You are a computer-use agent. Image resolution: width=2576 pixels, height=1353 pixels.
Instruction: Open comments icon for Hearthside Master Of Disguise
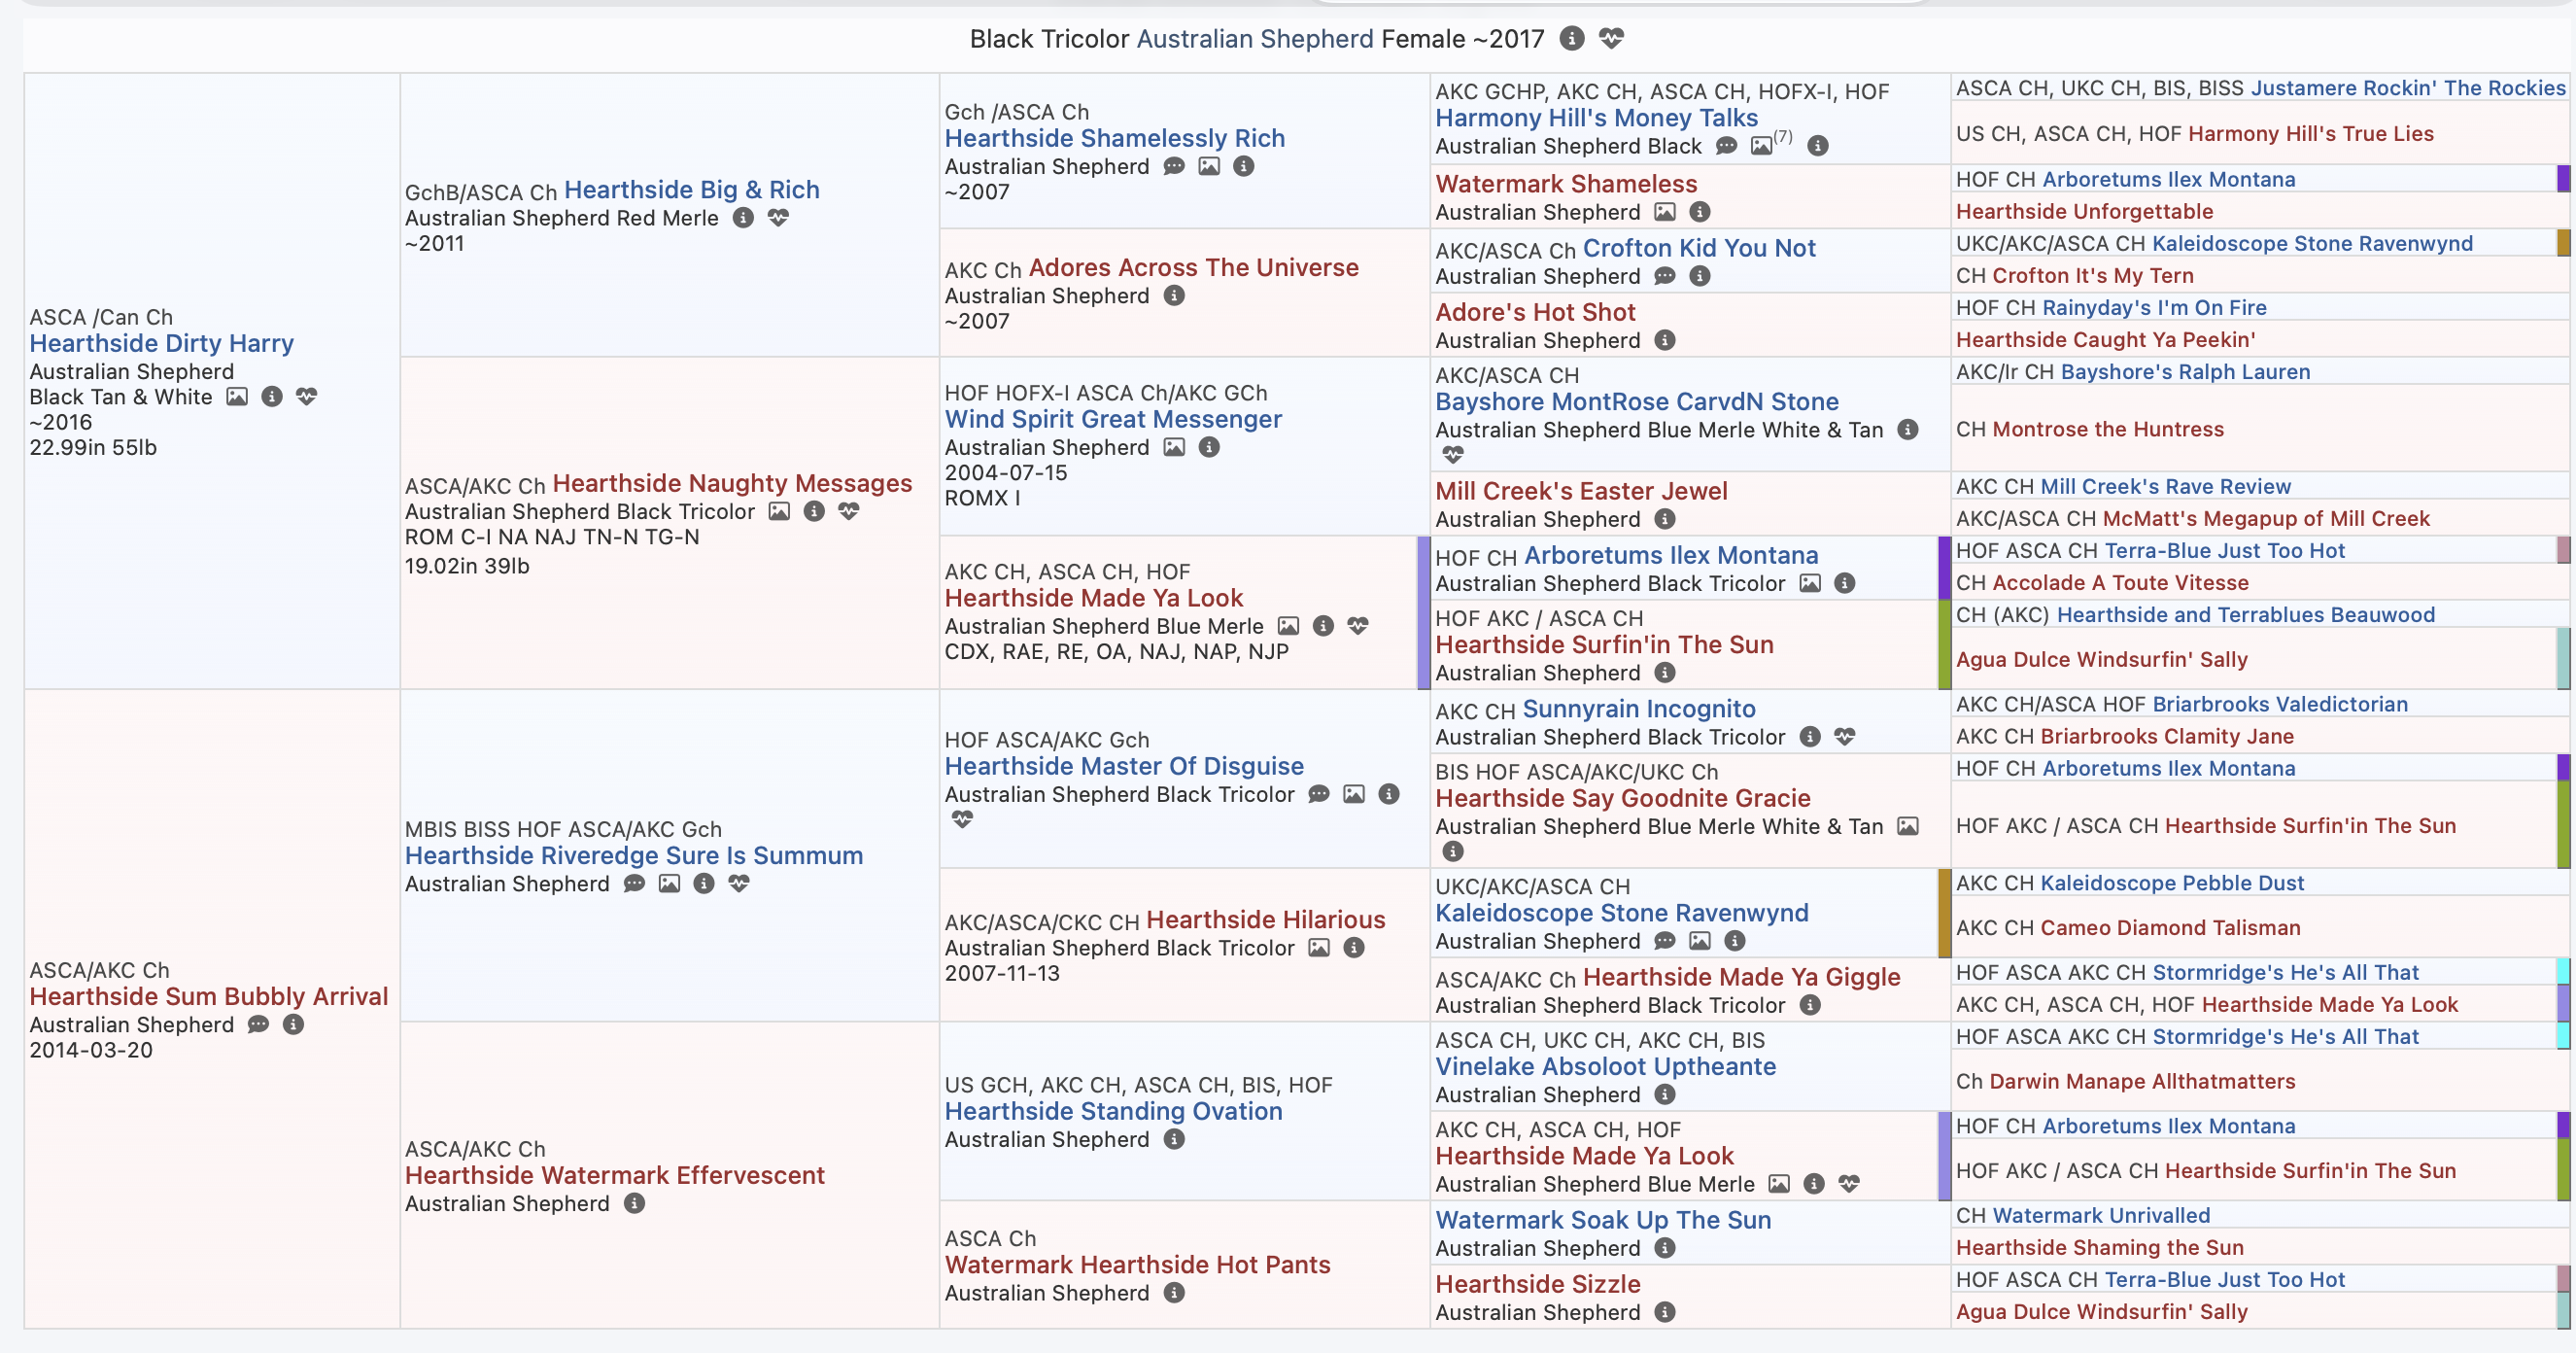(1319, 794)
